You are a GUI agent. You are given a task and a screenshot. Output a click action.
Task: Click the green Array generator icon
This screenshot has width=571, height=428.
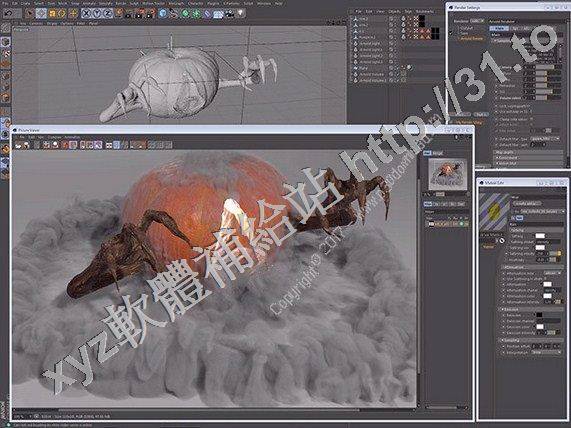(197, 14)
